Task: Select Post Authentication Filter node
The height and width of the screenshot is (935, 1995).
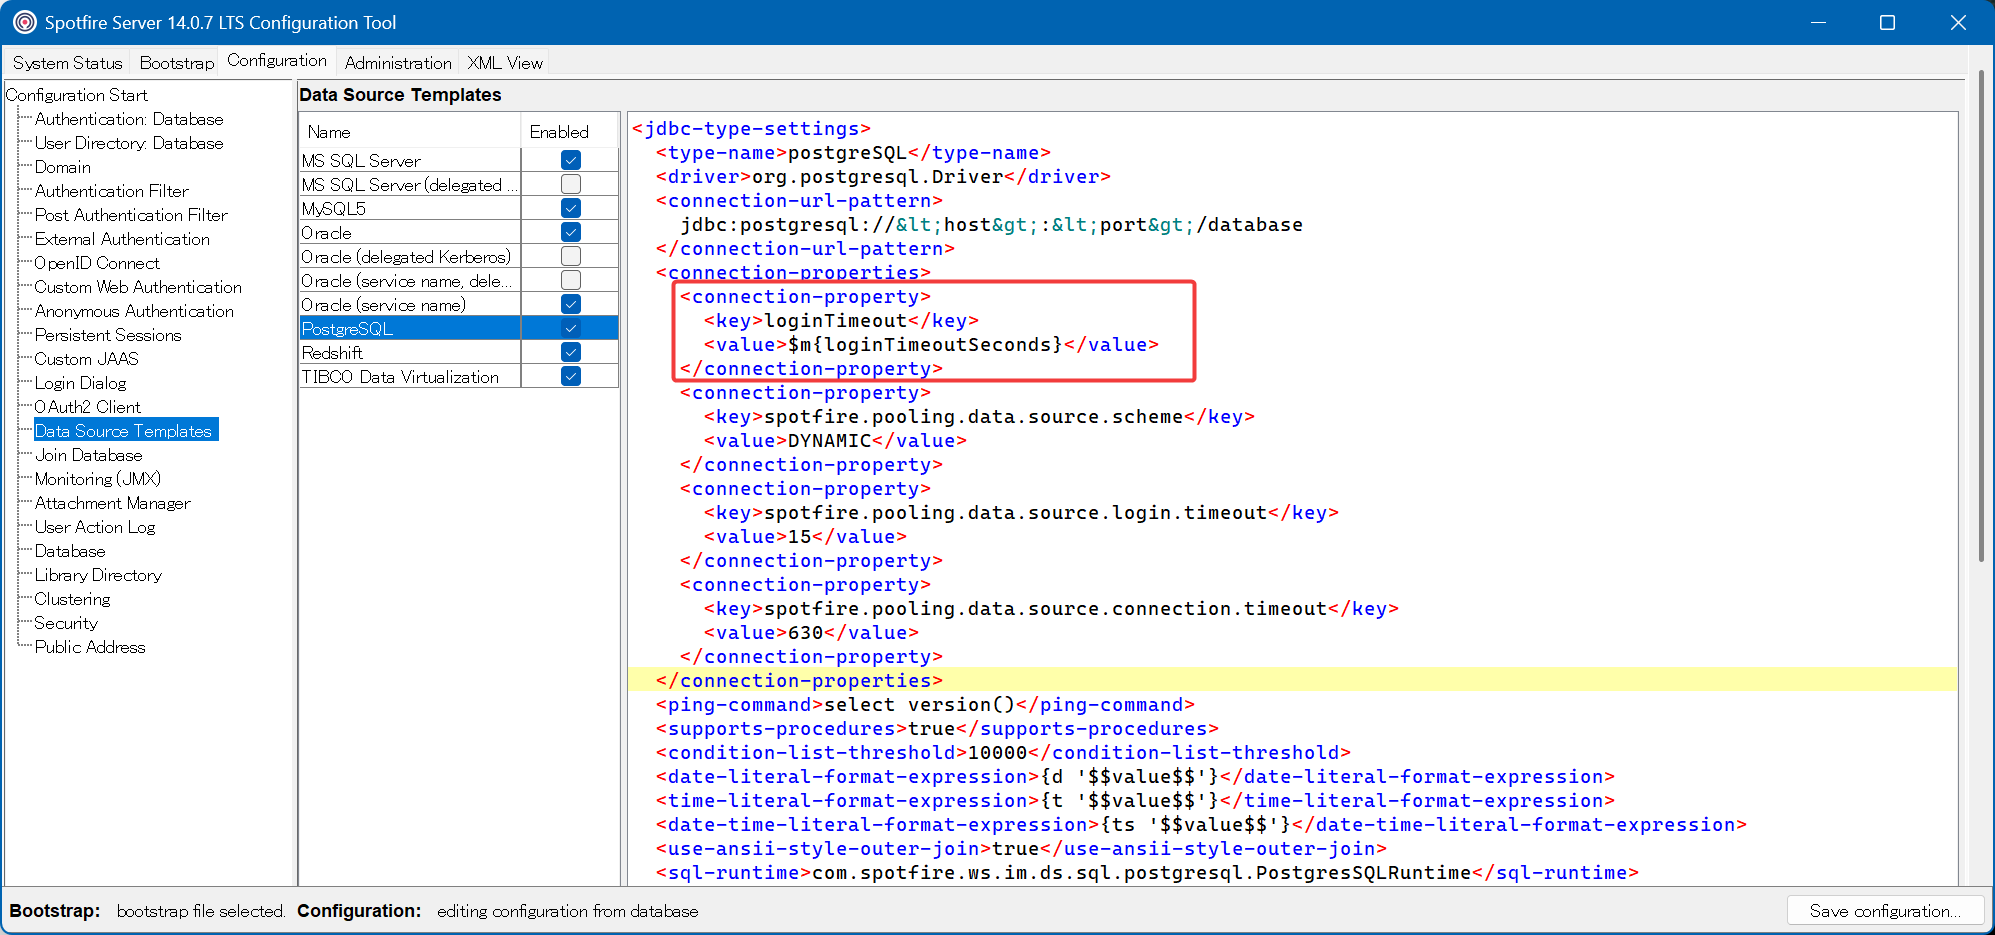Action: (131, 215)
